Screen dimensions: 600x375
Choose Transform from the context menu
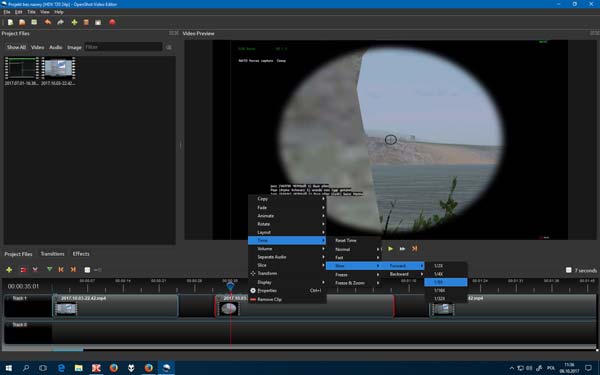tap(287, 273)
